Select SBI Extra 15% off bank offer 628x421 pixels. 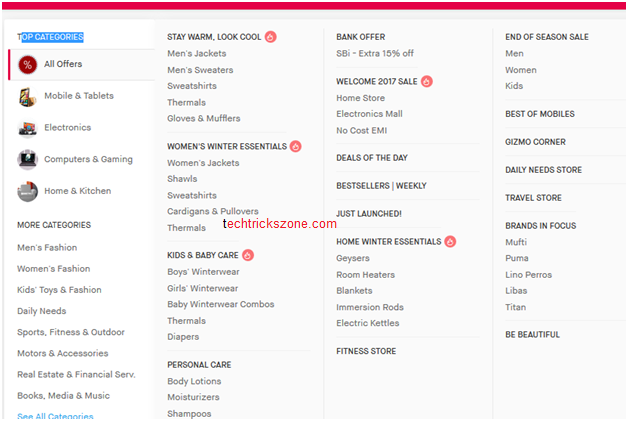(375, 54)
